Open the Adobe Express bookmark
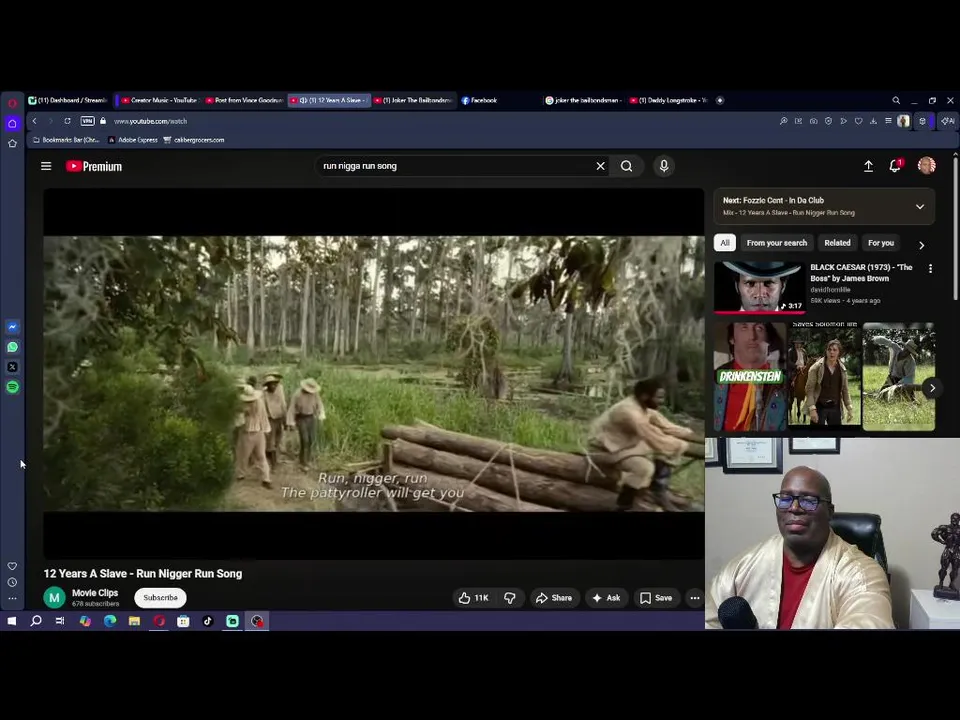Viewport: 960px width, 720px height. pos(133,140)
